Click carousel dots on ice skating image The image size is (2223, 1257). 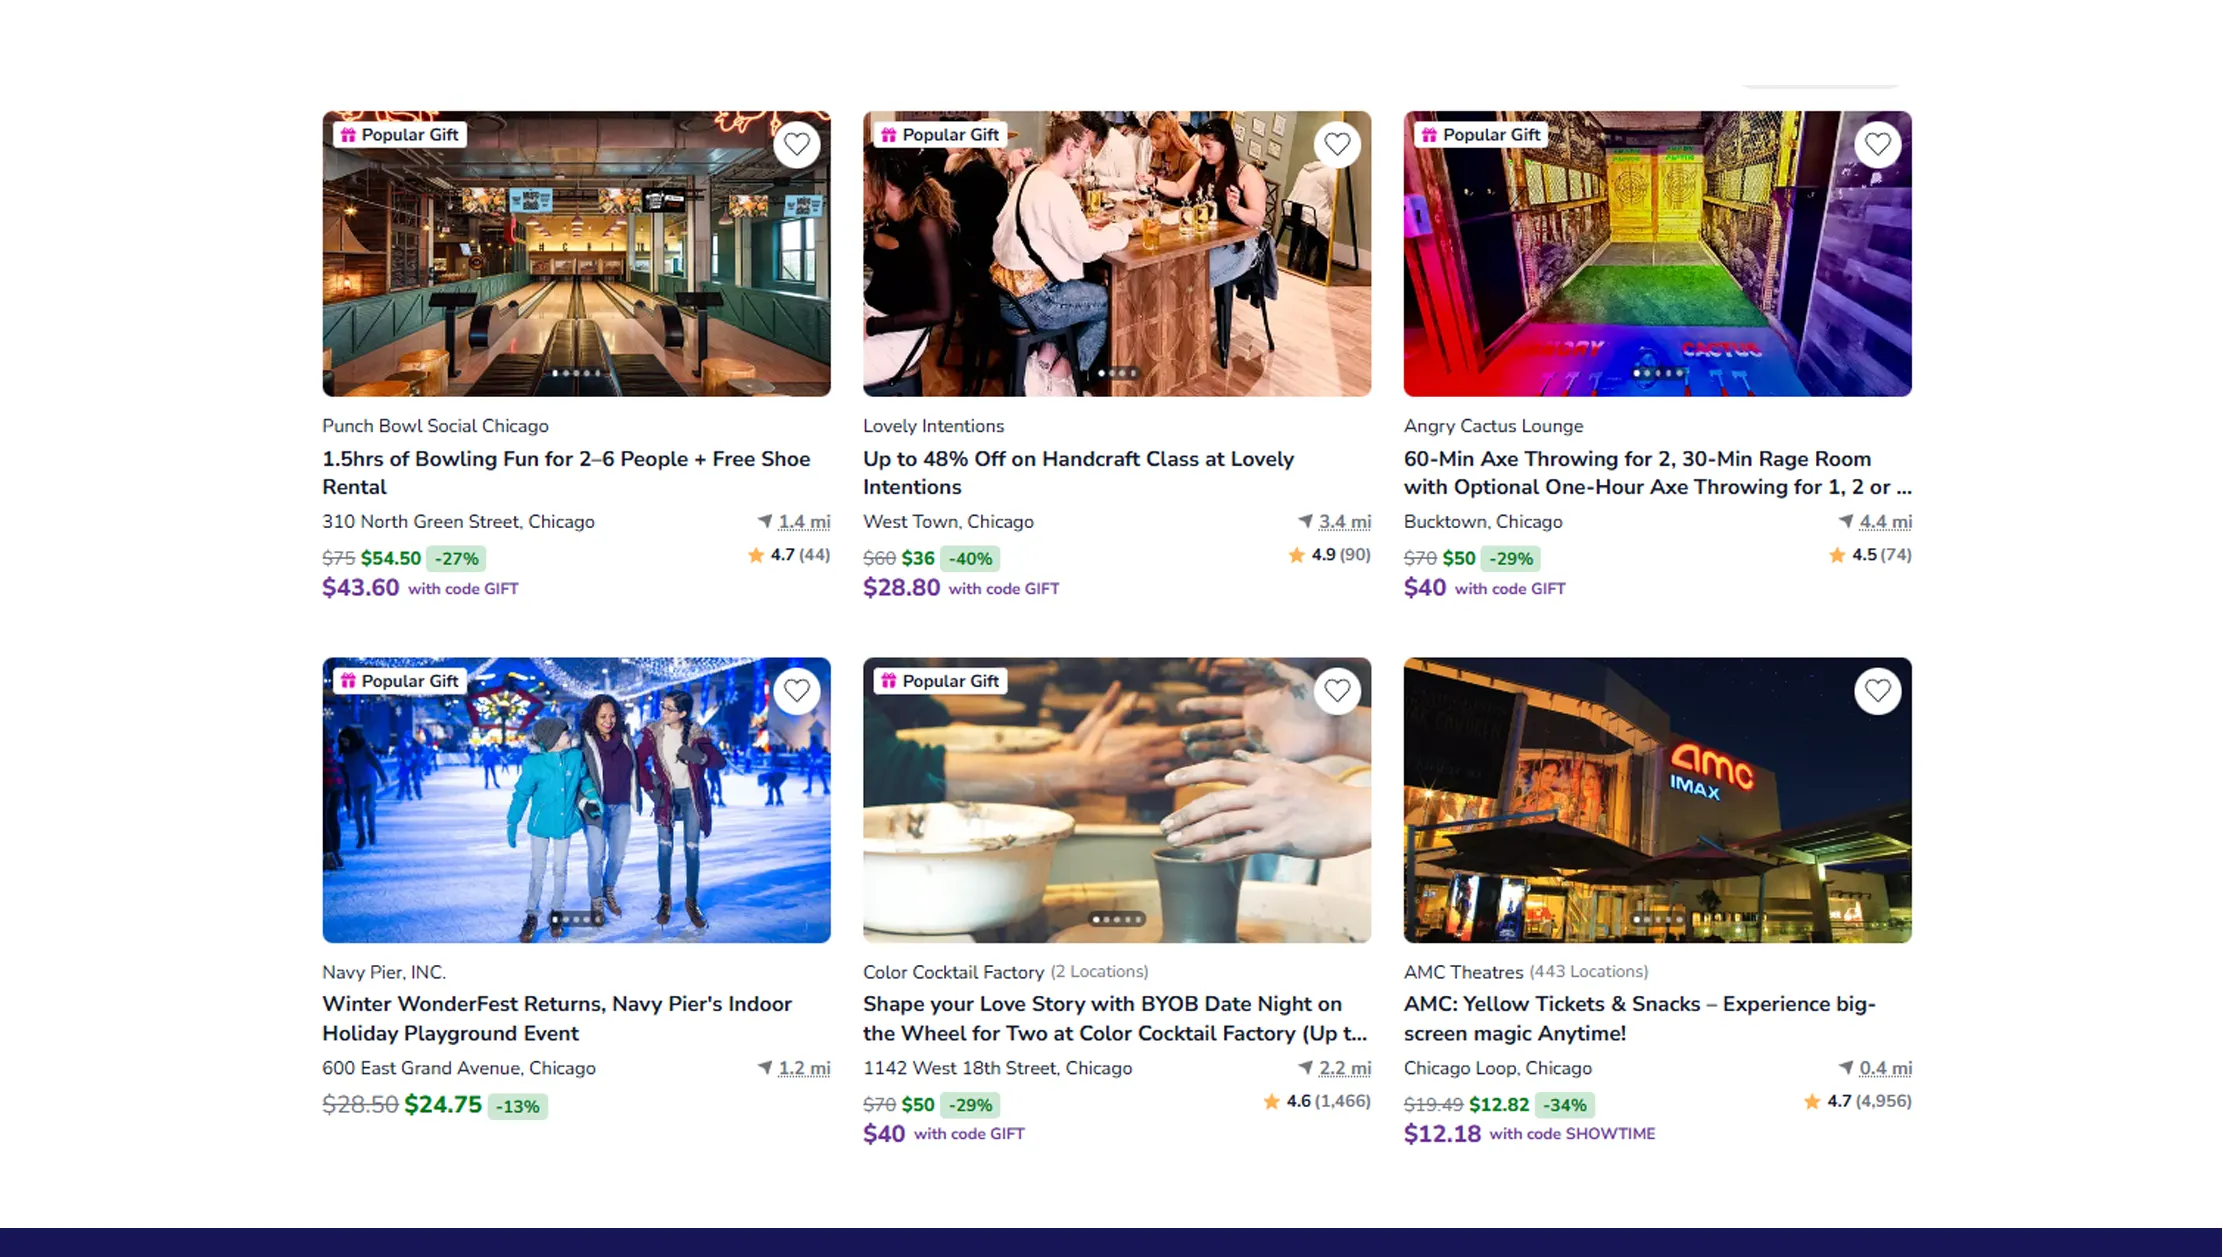(x=576, y=919)
